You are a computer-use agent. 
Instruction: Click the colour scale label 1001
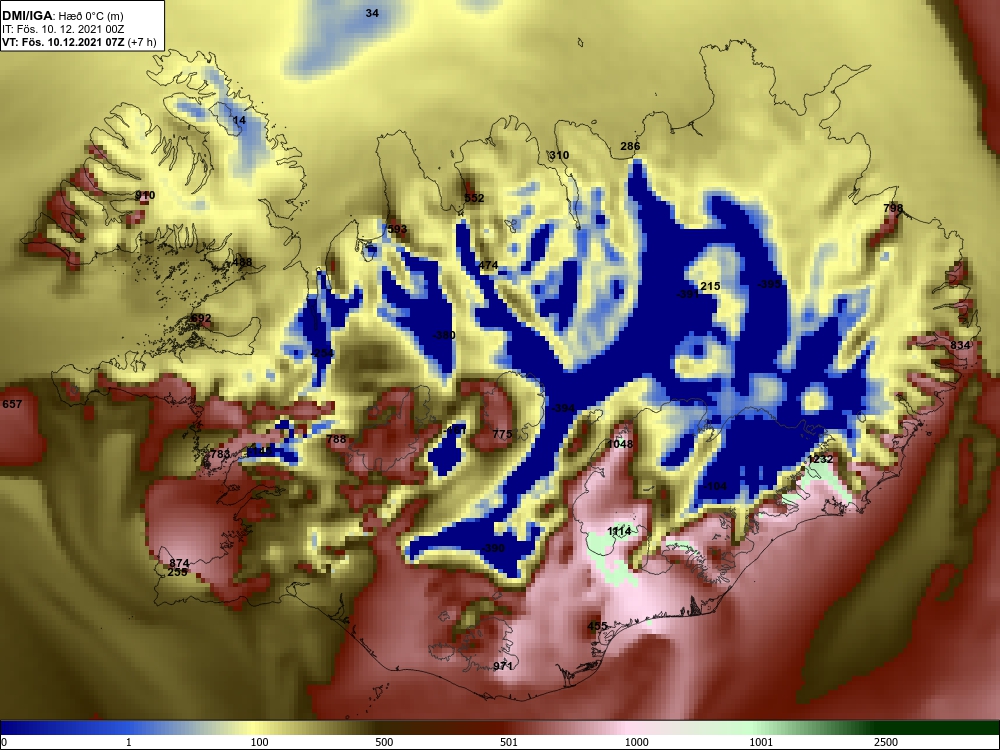coord(761,742)
